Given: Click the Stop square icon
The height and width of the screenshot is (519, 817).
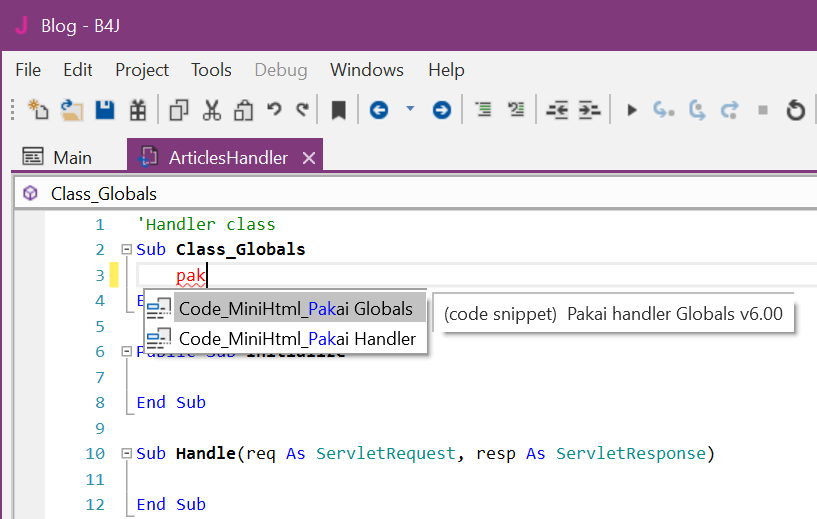Looking at the screenshot, I should pyautogui.click(x=763, y=110).
